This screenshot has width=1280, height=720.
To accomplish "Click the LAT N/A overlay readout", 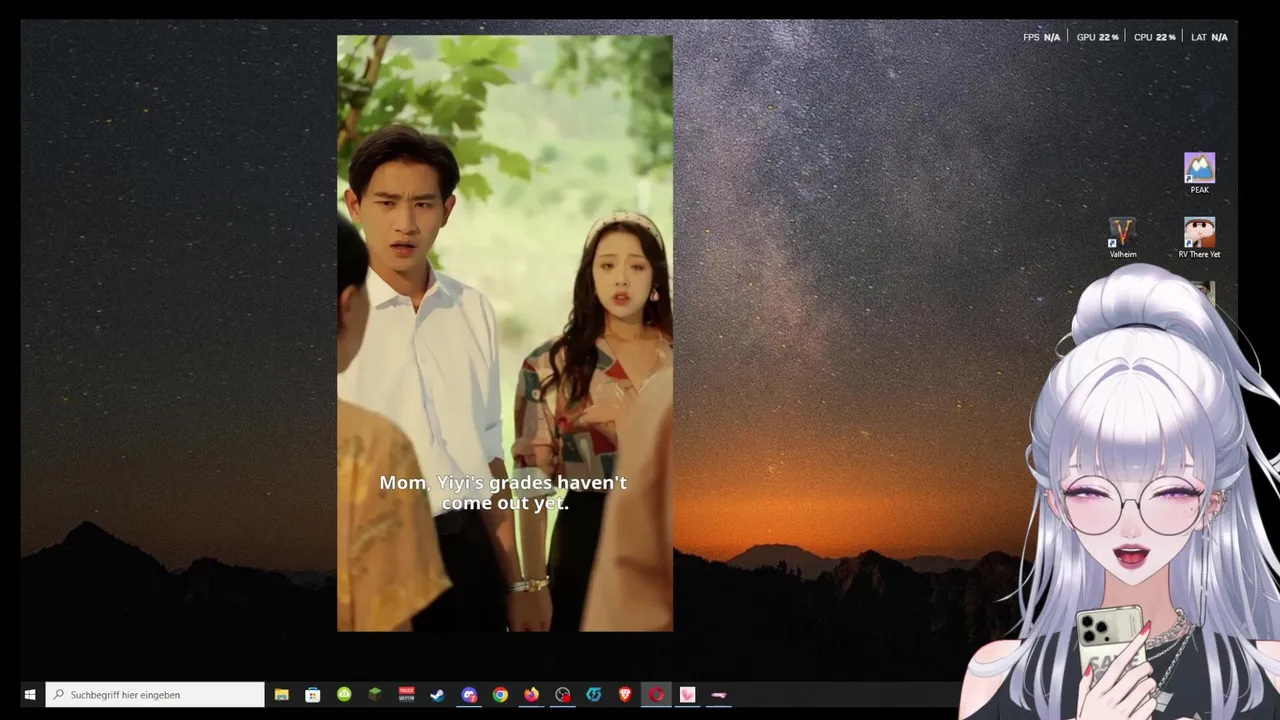I will pos(1209,37).
